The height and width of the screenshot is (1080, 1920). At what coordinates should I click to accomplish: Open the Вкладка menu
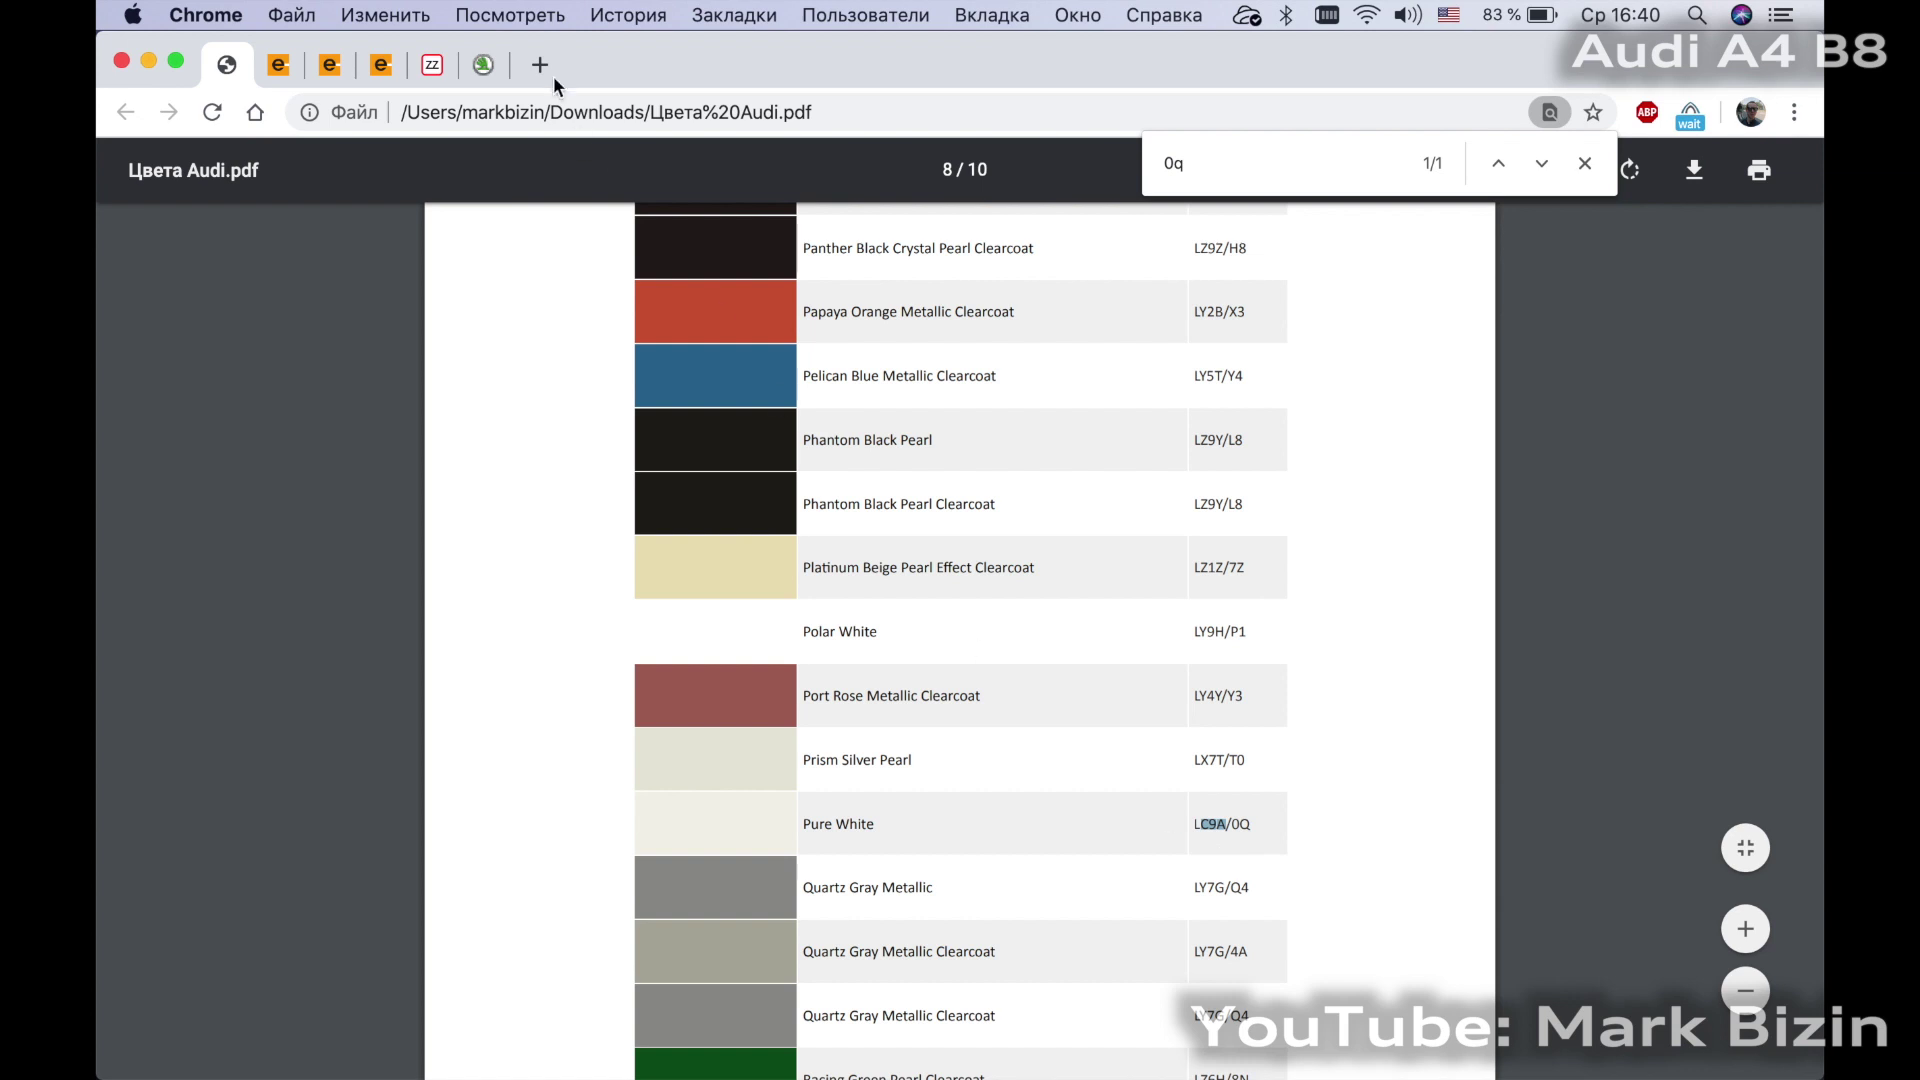[x=992, y=15]
